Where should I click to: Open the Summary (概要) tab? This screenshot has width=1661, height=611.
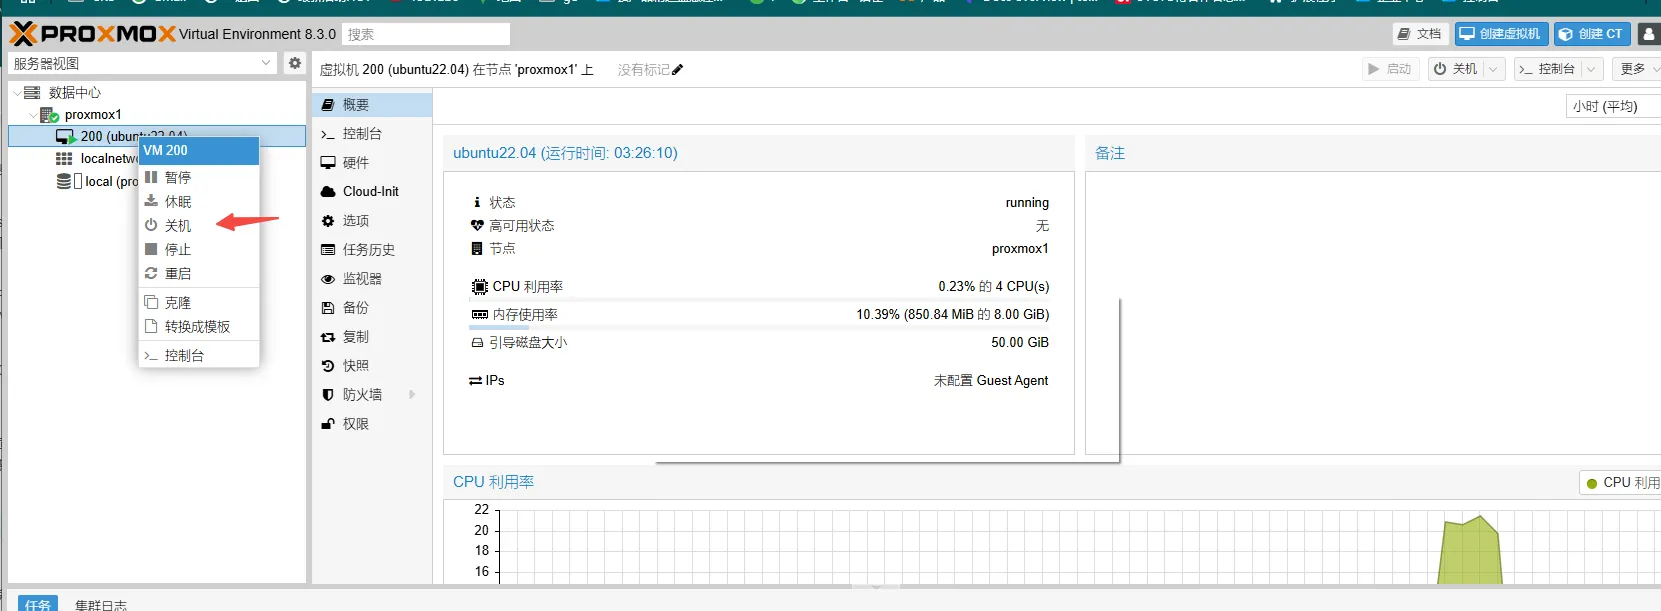372,104
